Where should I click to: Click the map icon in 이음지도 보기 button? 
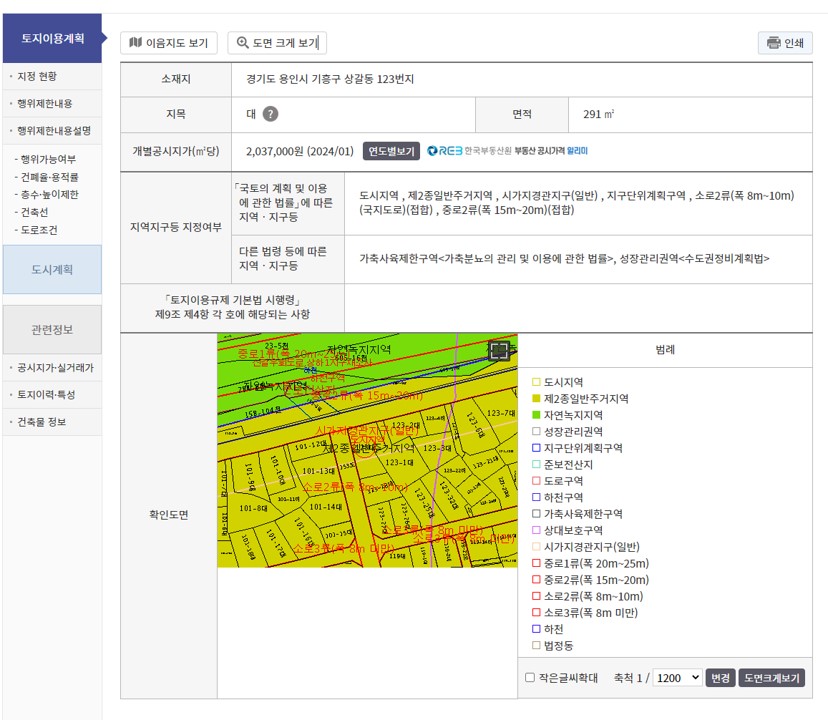point(136,42)
